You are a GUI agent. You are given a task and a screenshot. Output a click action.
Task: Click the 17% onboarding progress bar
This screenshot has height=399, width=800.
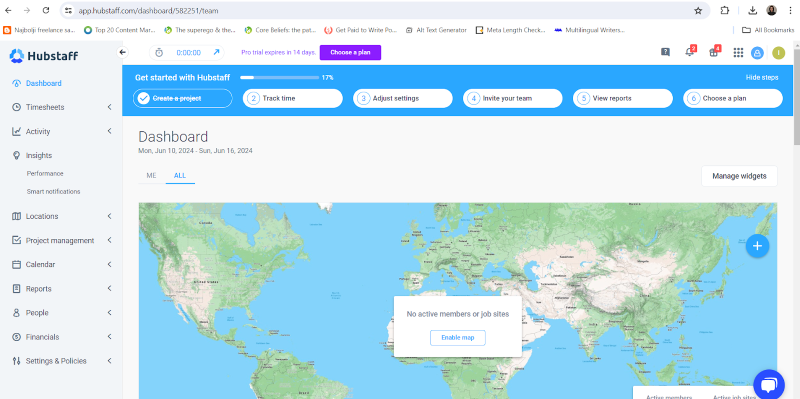(280, 78)
